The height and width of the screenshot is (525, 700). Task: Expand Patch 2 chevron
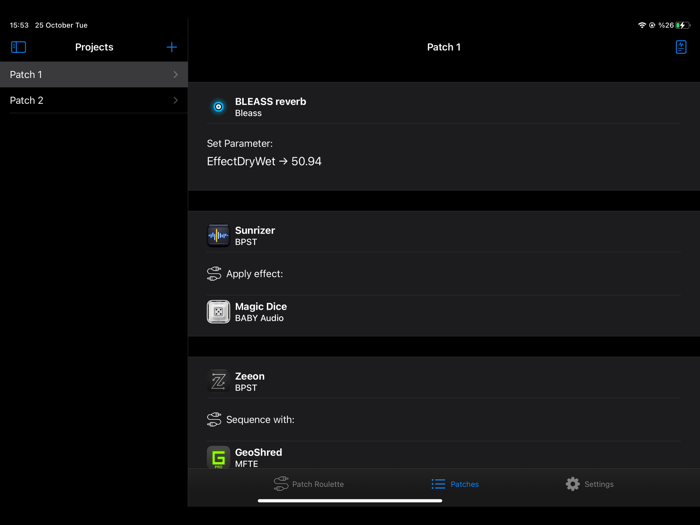tap(175, 100)
